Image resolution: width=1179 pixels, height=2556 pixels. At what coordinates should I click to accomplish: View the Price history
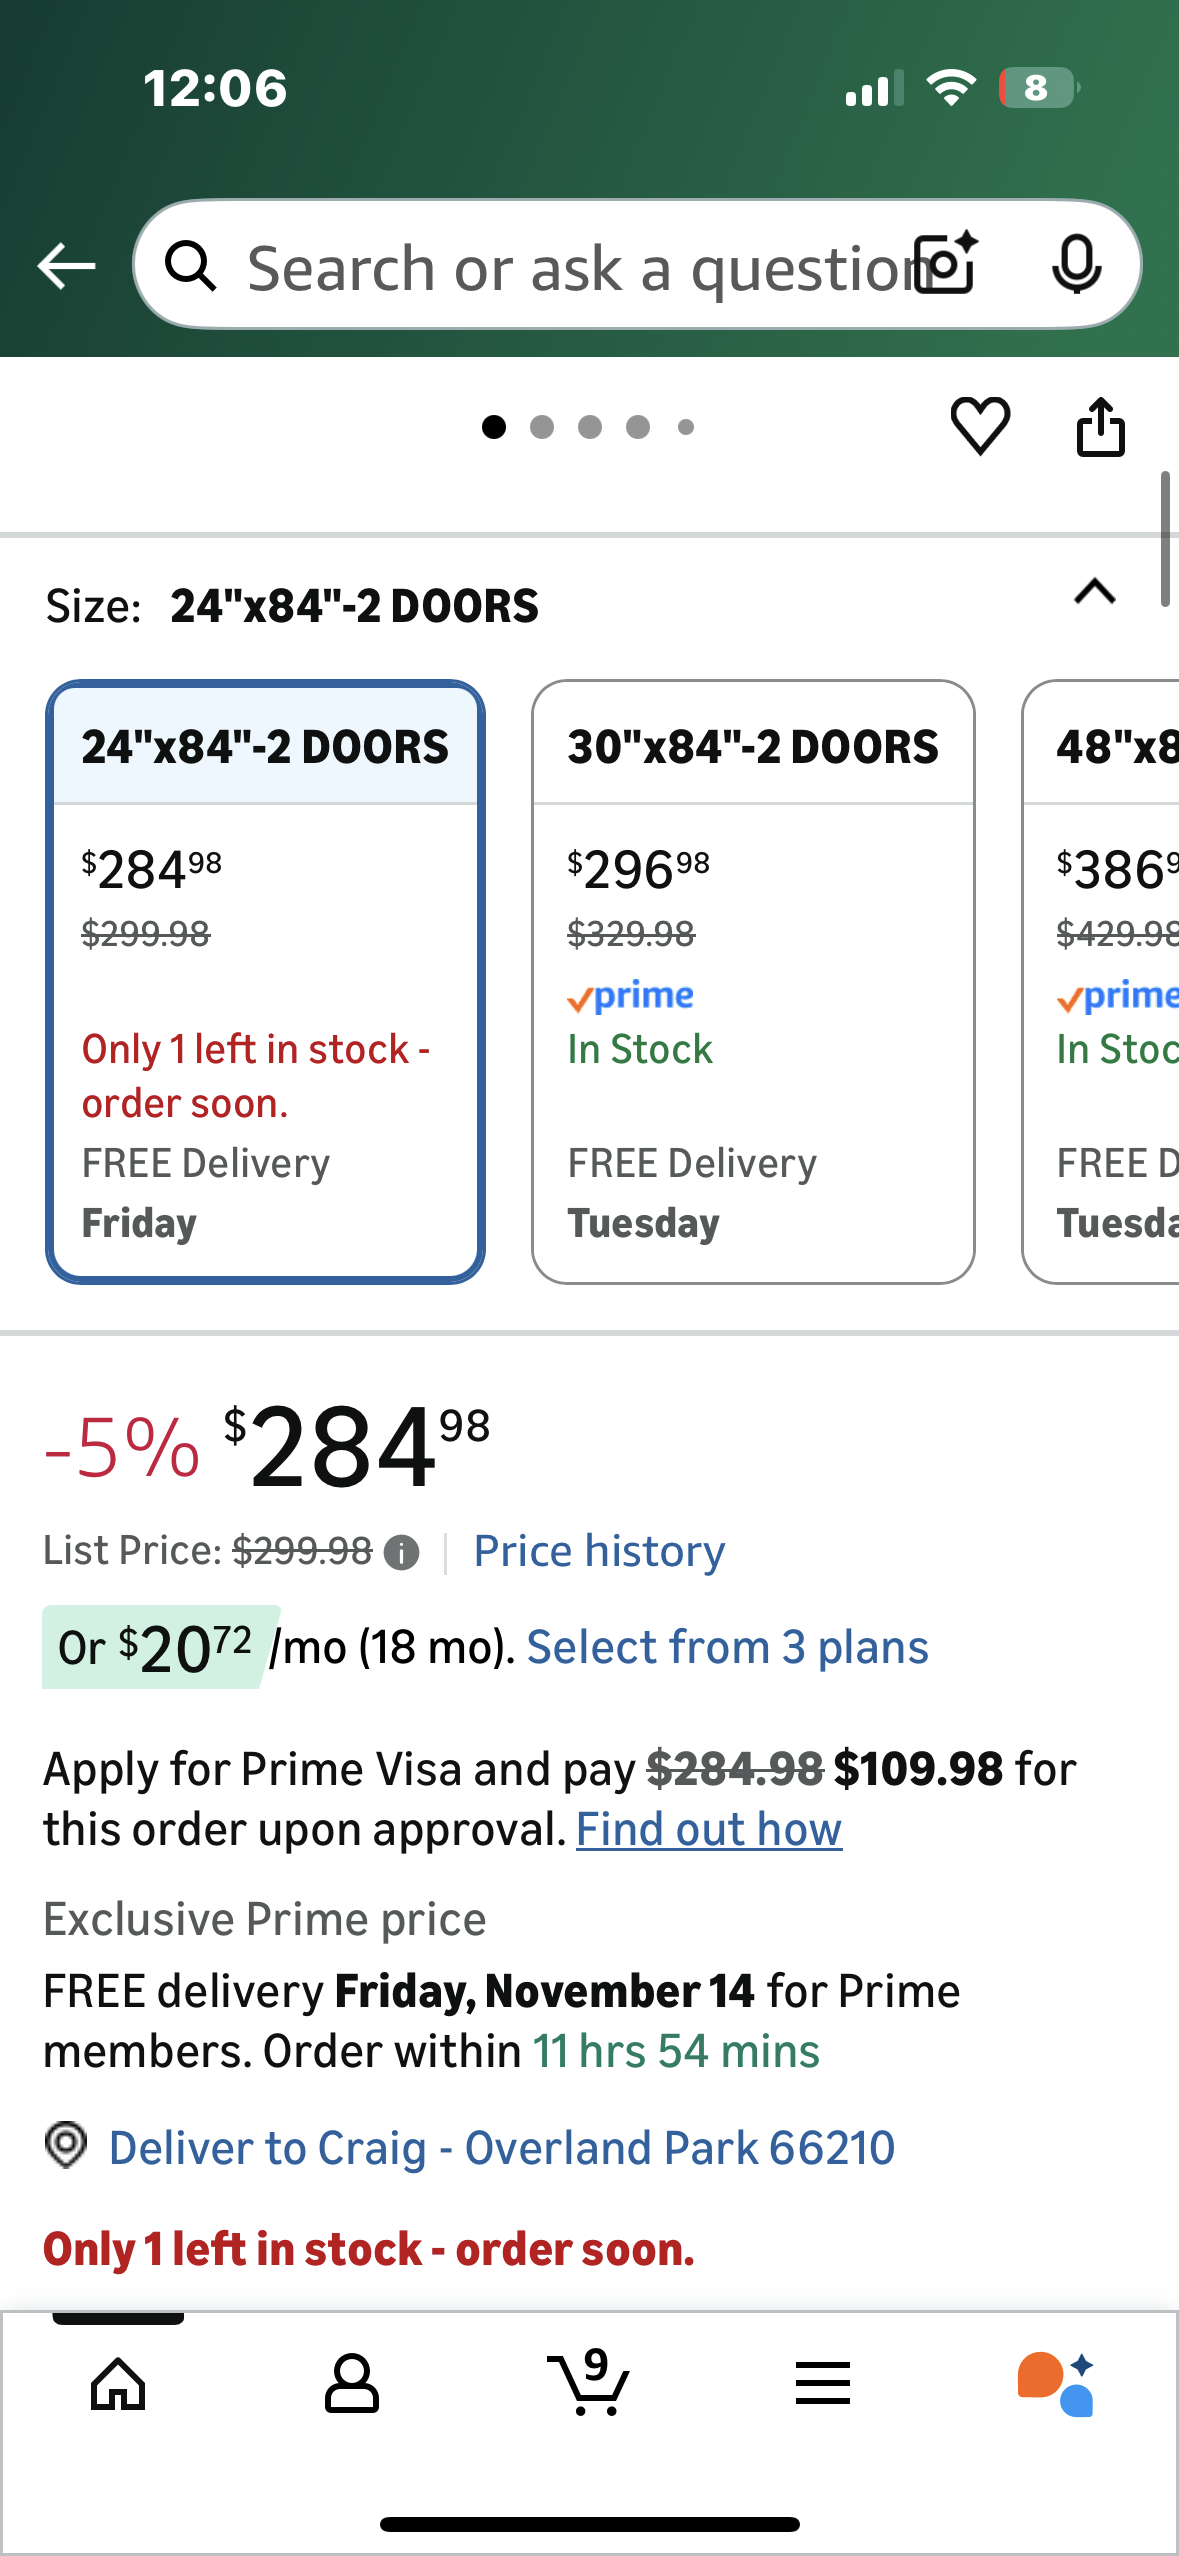(599, 1552)
